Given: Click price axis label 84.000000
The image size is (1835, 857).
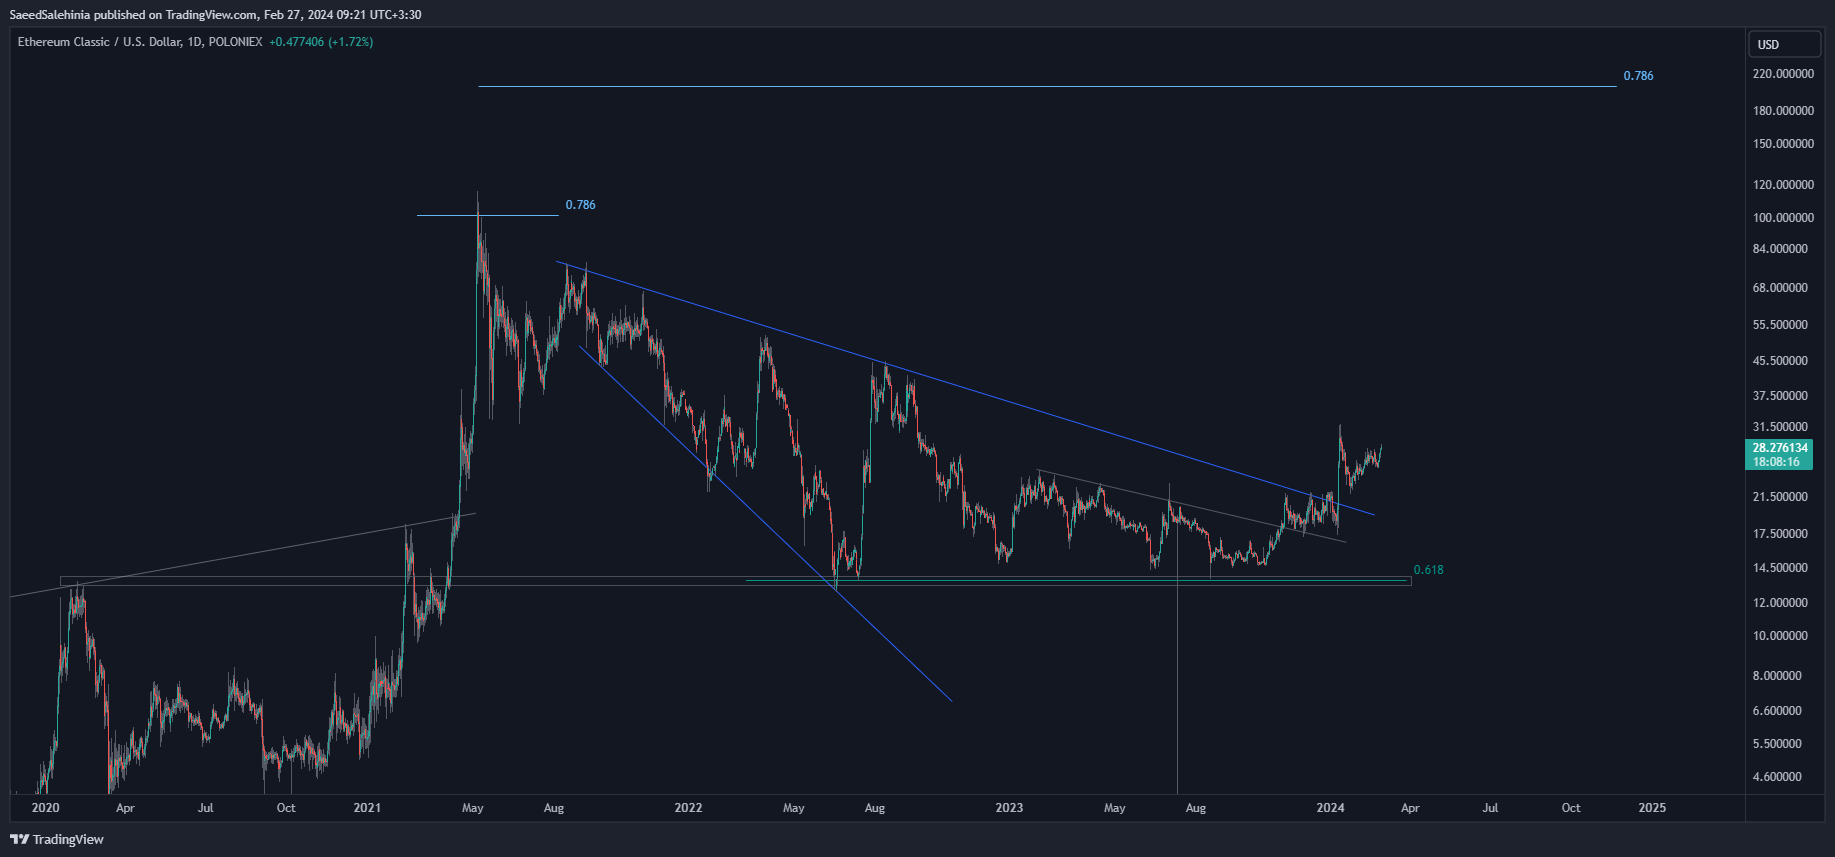Looking at the screenshot, I should [x=1780, y=249].
